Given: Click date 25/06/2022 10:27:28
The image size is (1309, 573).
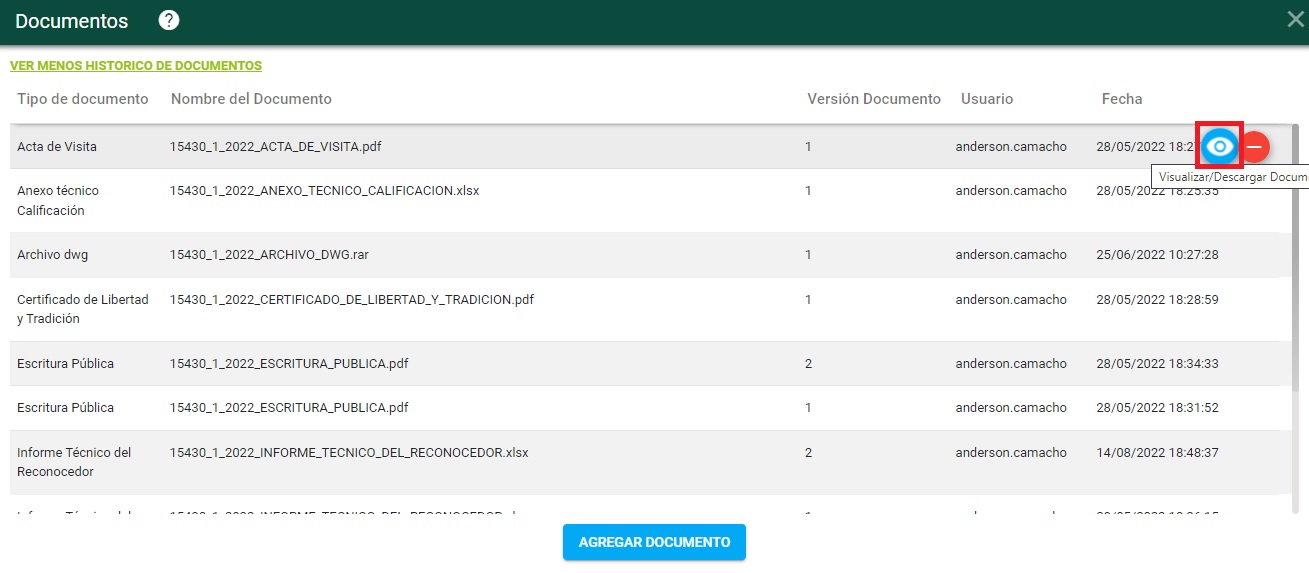Looking at the screenshot, I should pos(1157,255).
